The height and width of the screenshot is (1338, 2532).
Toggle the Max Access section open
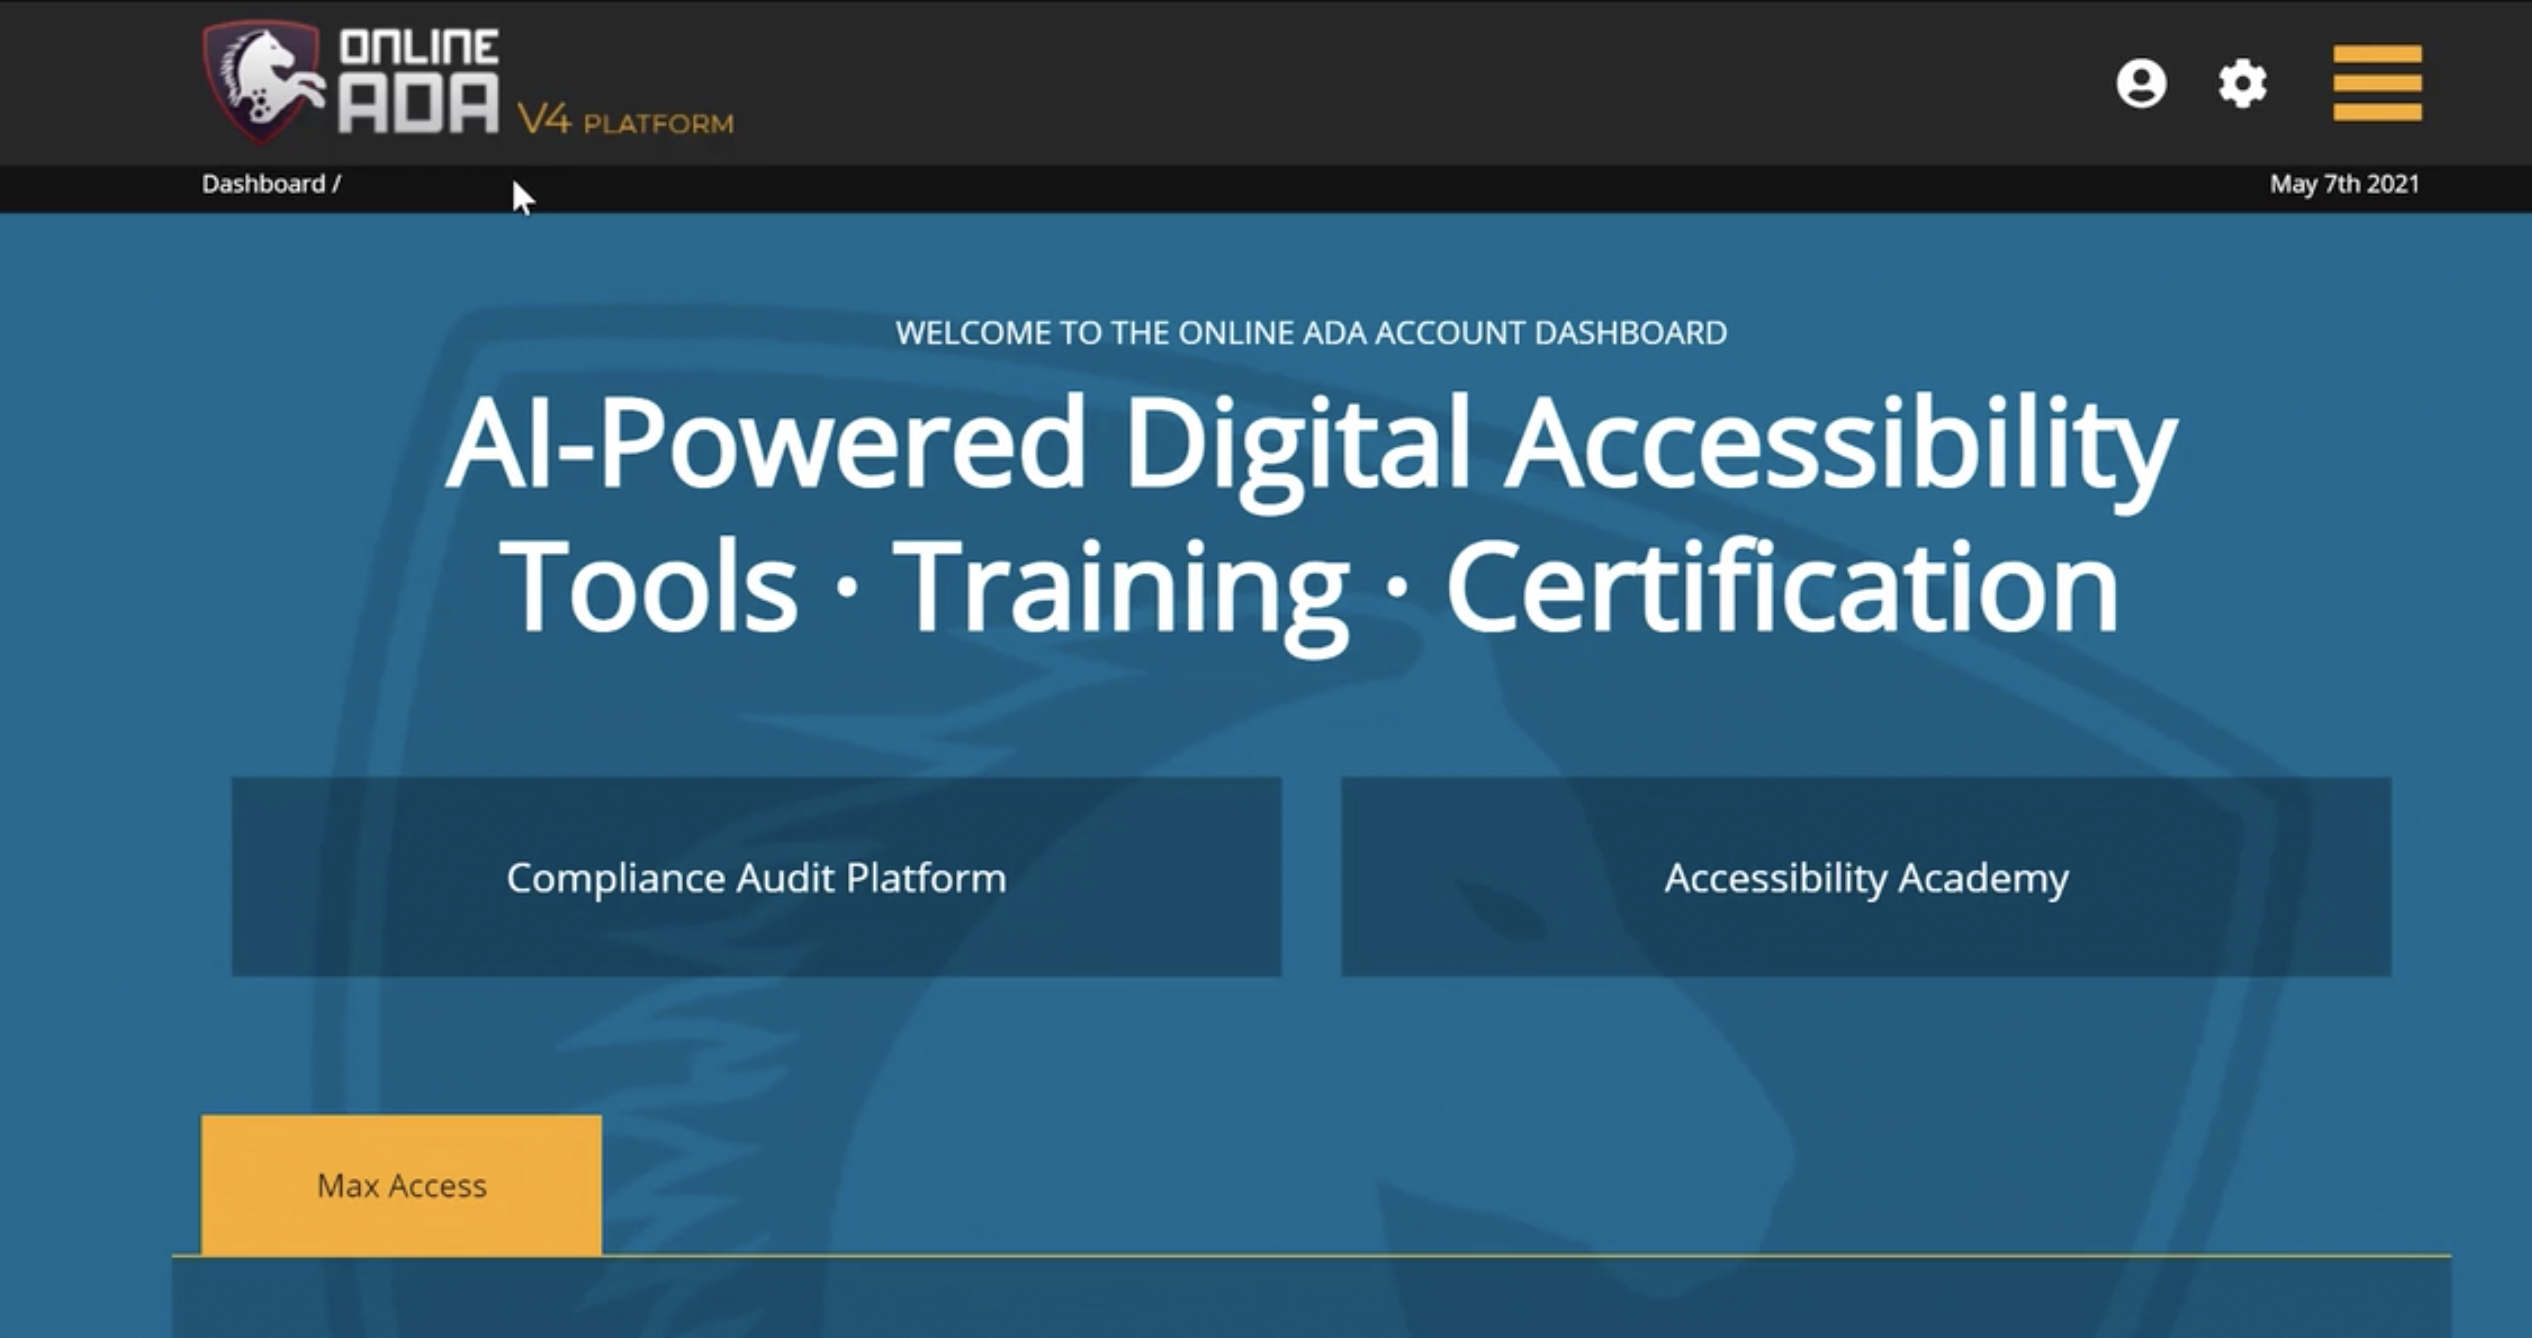402,1185
